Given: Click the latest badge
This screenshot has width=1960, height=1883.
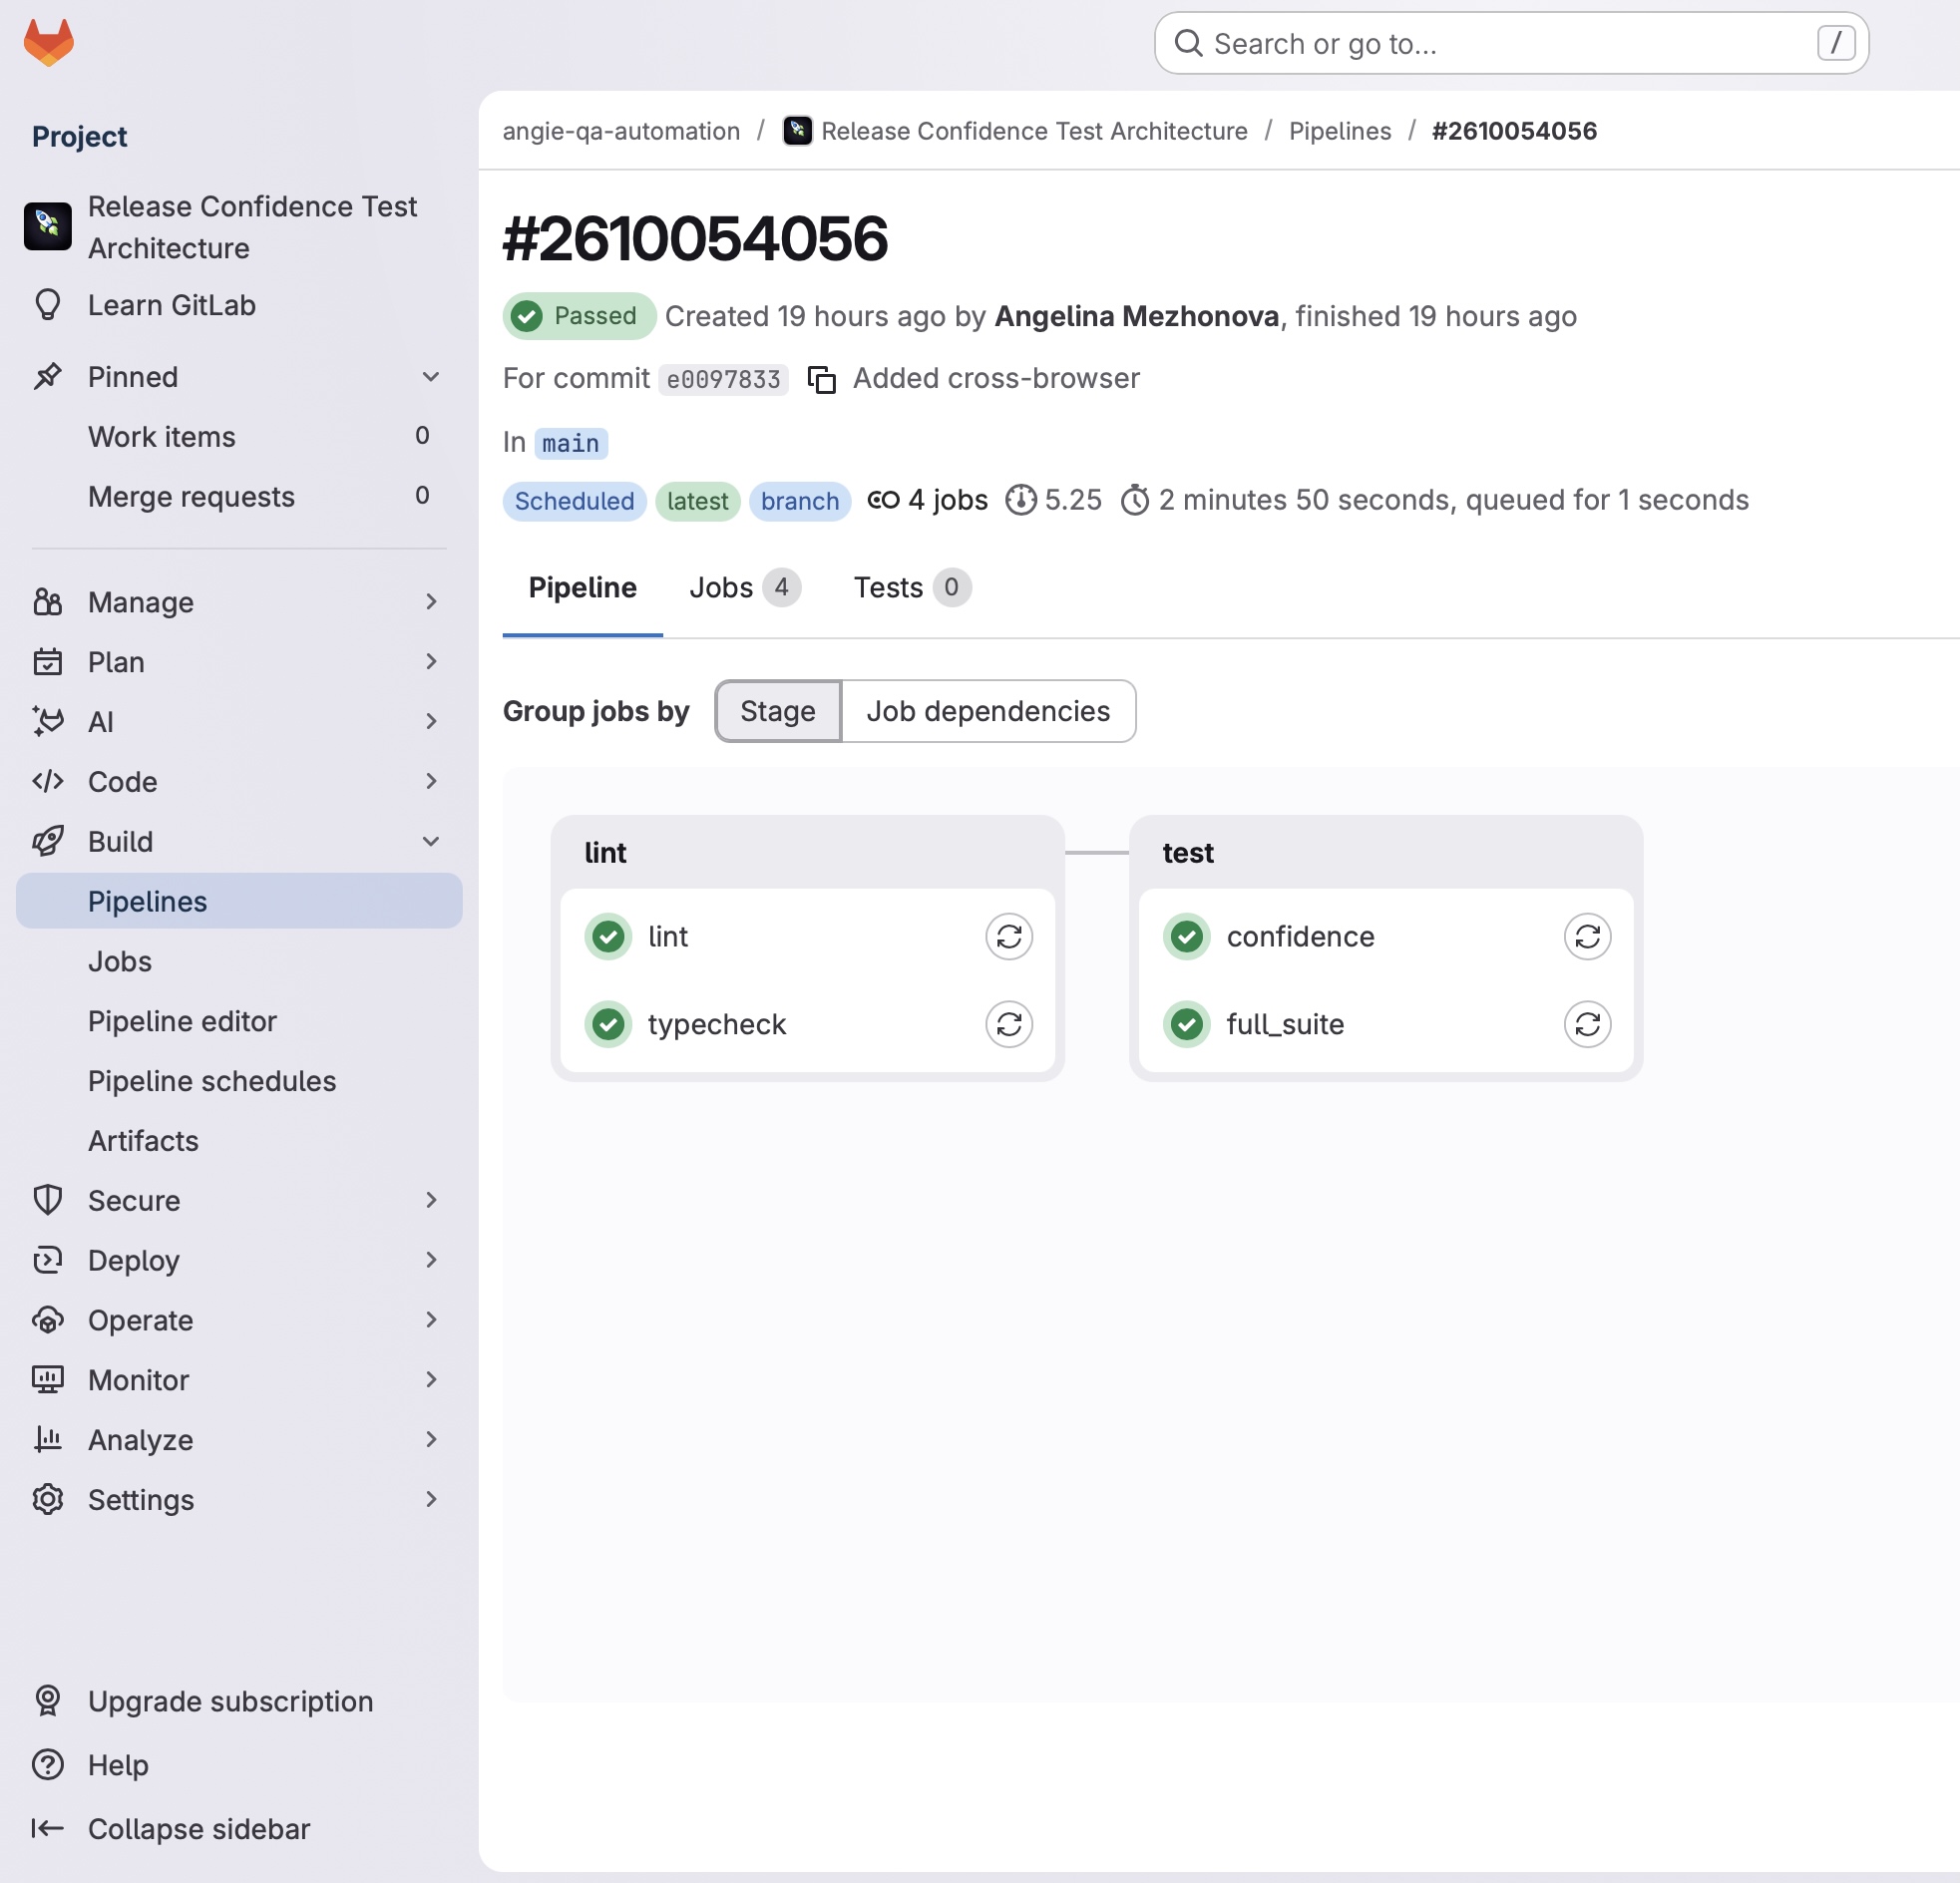Looking at the screenshot, I should 697,501.
